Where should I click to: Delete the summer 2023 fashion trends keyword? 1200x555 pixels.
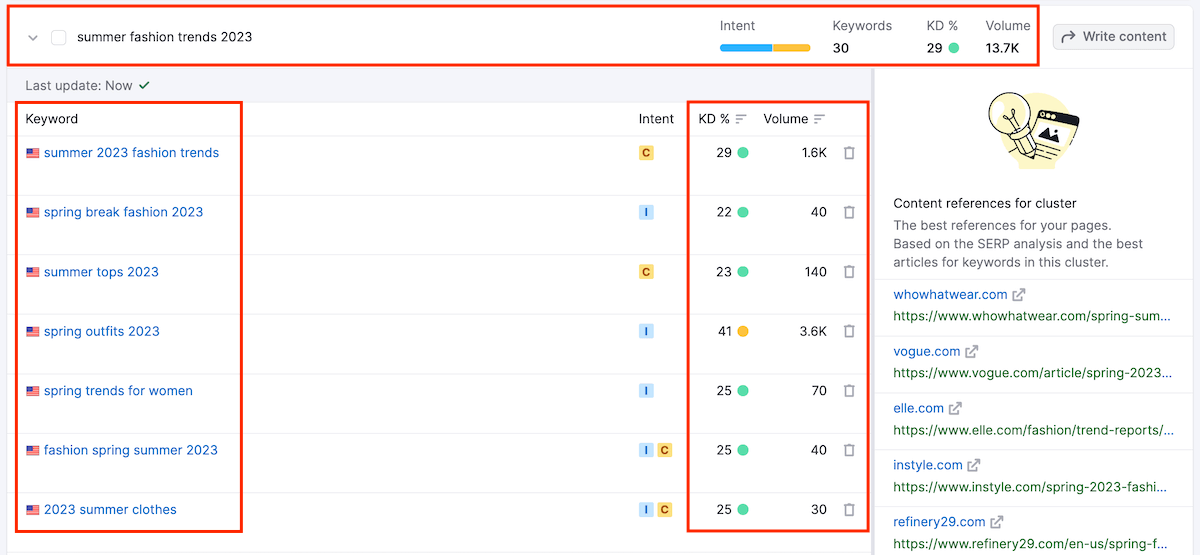tap(849, 153)
